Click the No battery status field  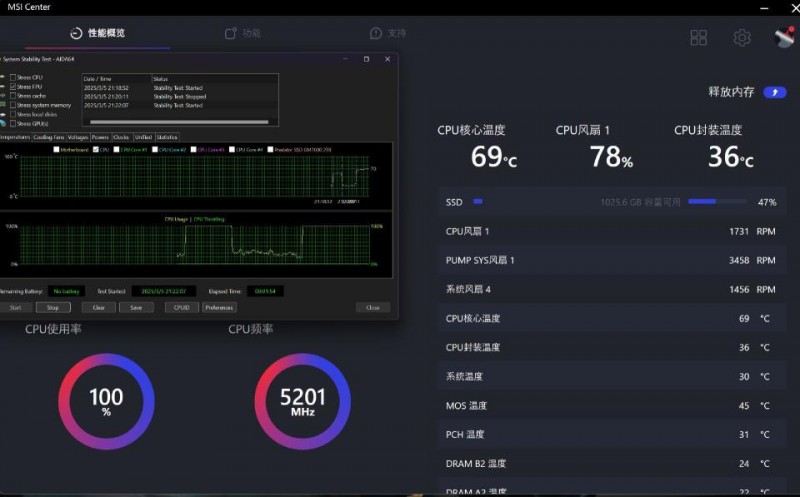[66, 291]
